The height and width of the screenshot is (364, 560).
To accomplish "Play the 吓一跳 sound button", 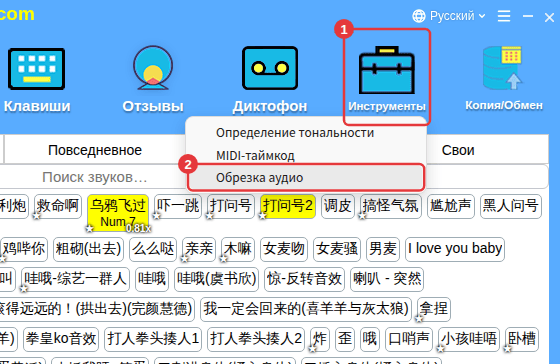I will (178, 206).
